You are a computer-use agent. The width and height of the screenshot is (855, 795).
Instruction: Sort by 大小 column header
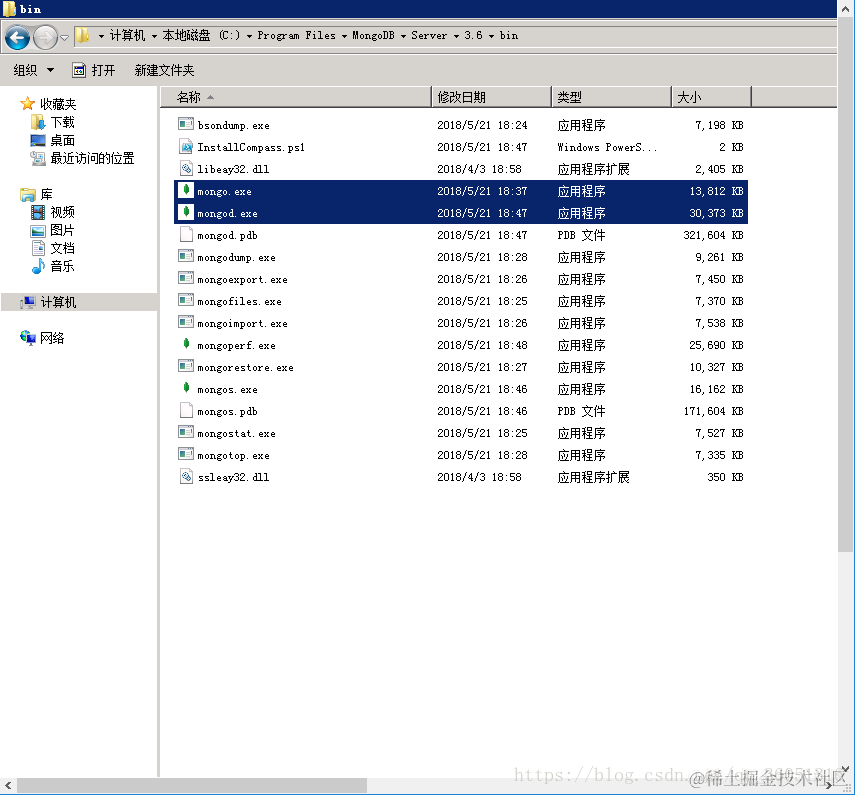(x=711, y=97)
